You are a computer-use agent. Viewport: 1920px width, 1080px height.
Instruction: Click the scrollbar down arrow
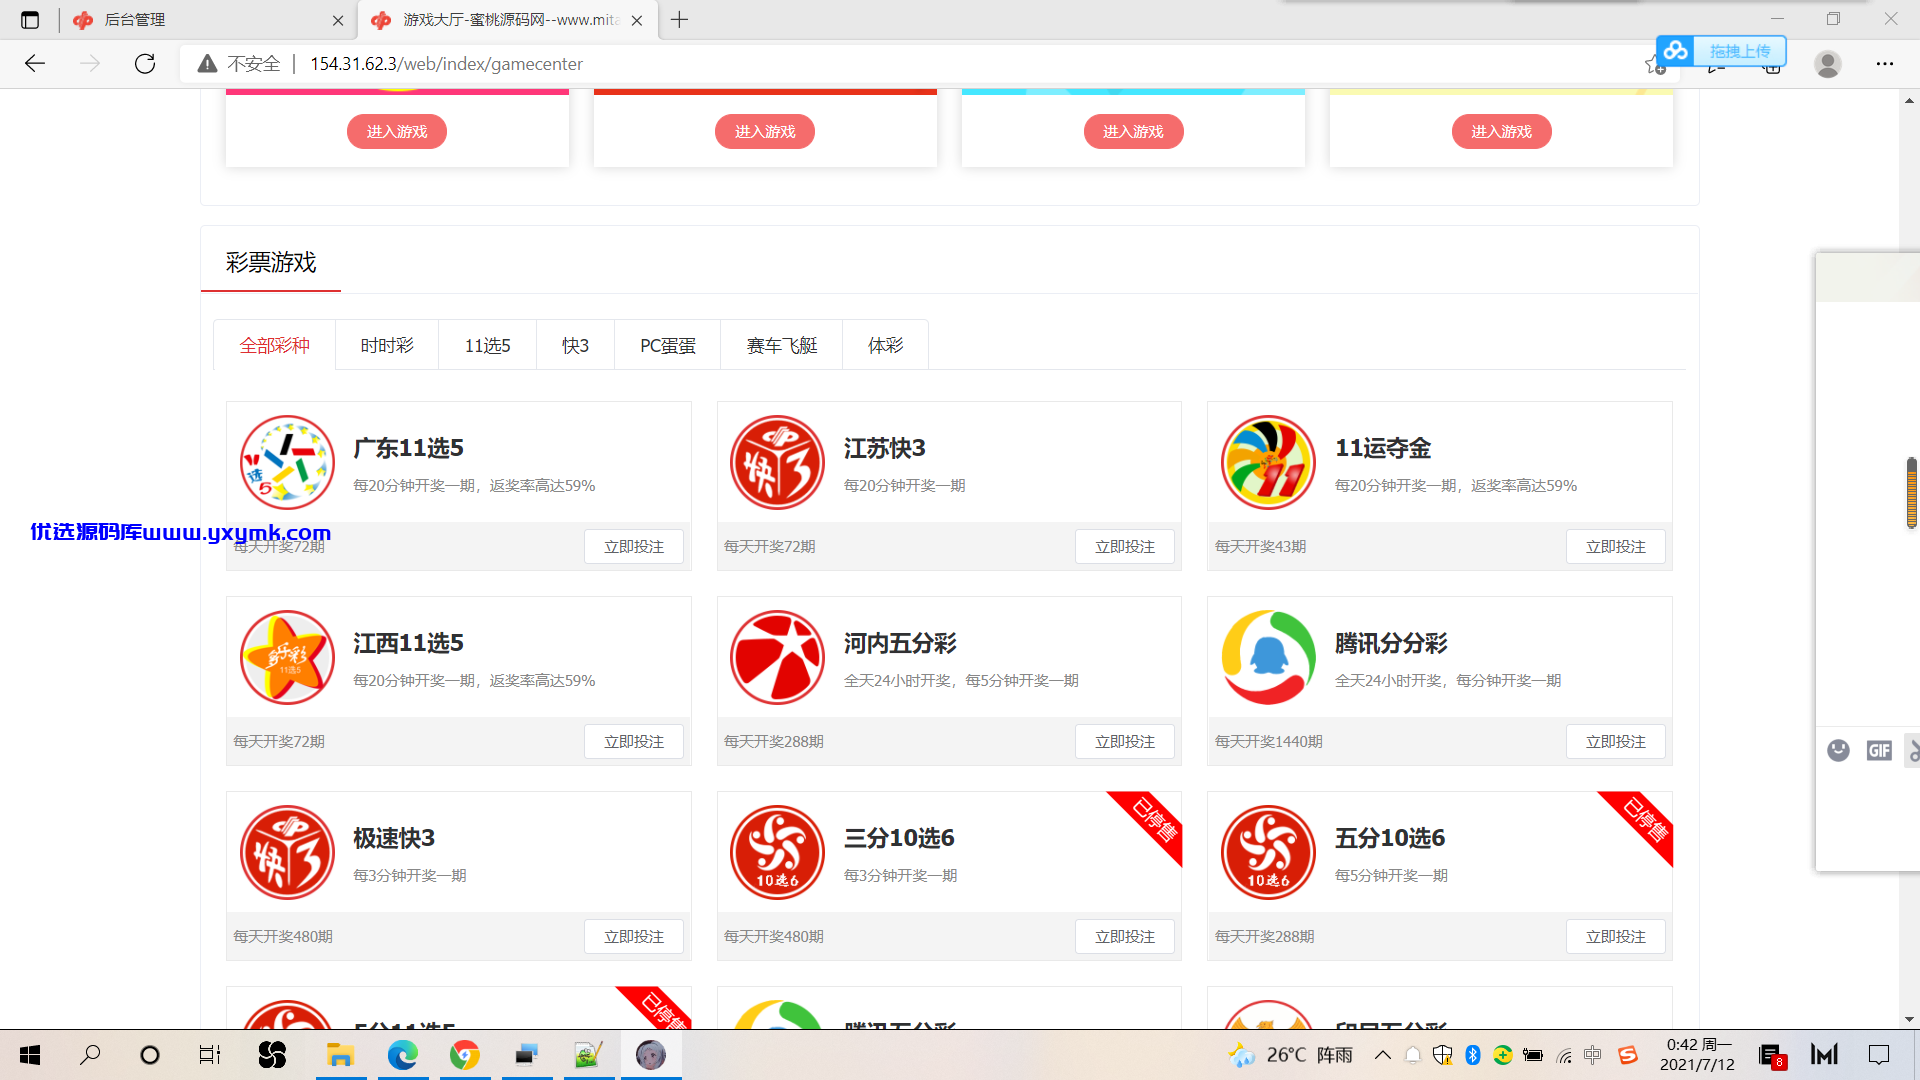tap(1910, 1020)
